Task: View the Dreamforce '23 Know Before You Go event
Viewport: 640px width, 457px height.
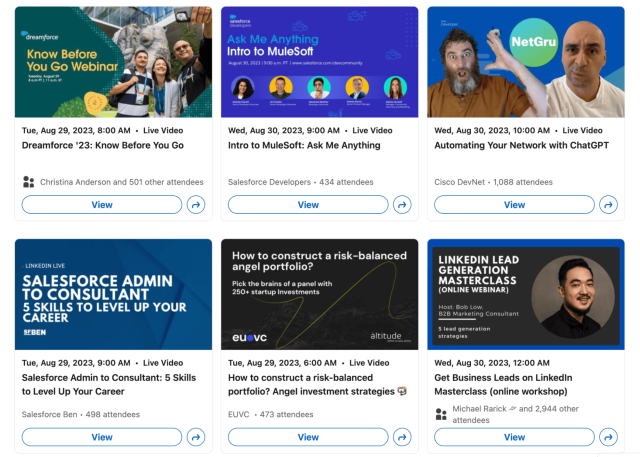Action: coord(102,205)
